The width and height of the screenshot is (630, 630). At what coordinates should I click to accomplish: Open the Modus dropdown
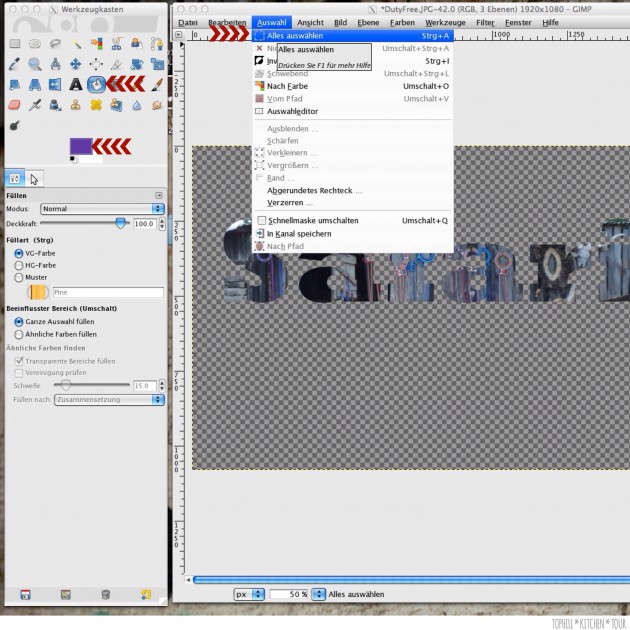coord(102,209)
